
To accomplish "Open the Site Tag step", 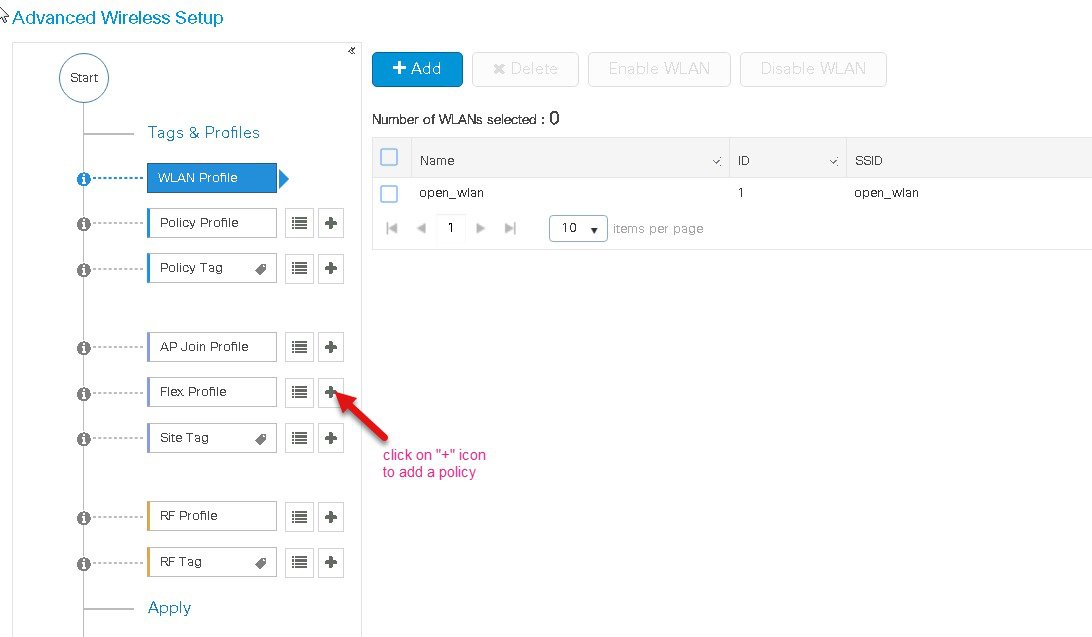I will point(212,438).
